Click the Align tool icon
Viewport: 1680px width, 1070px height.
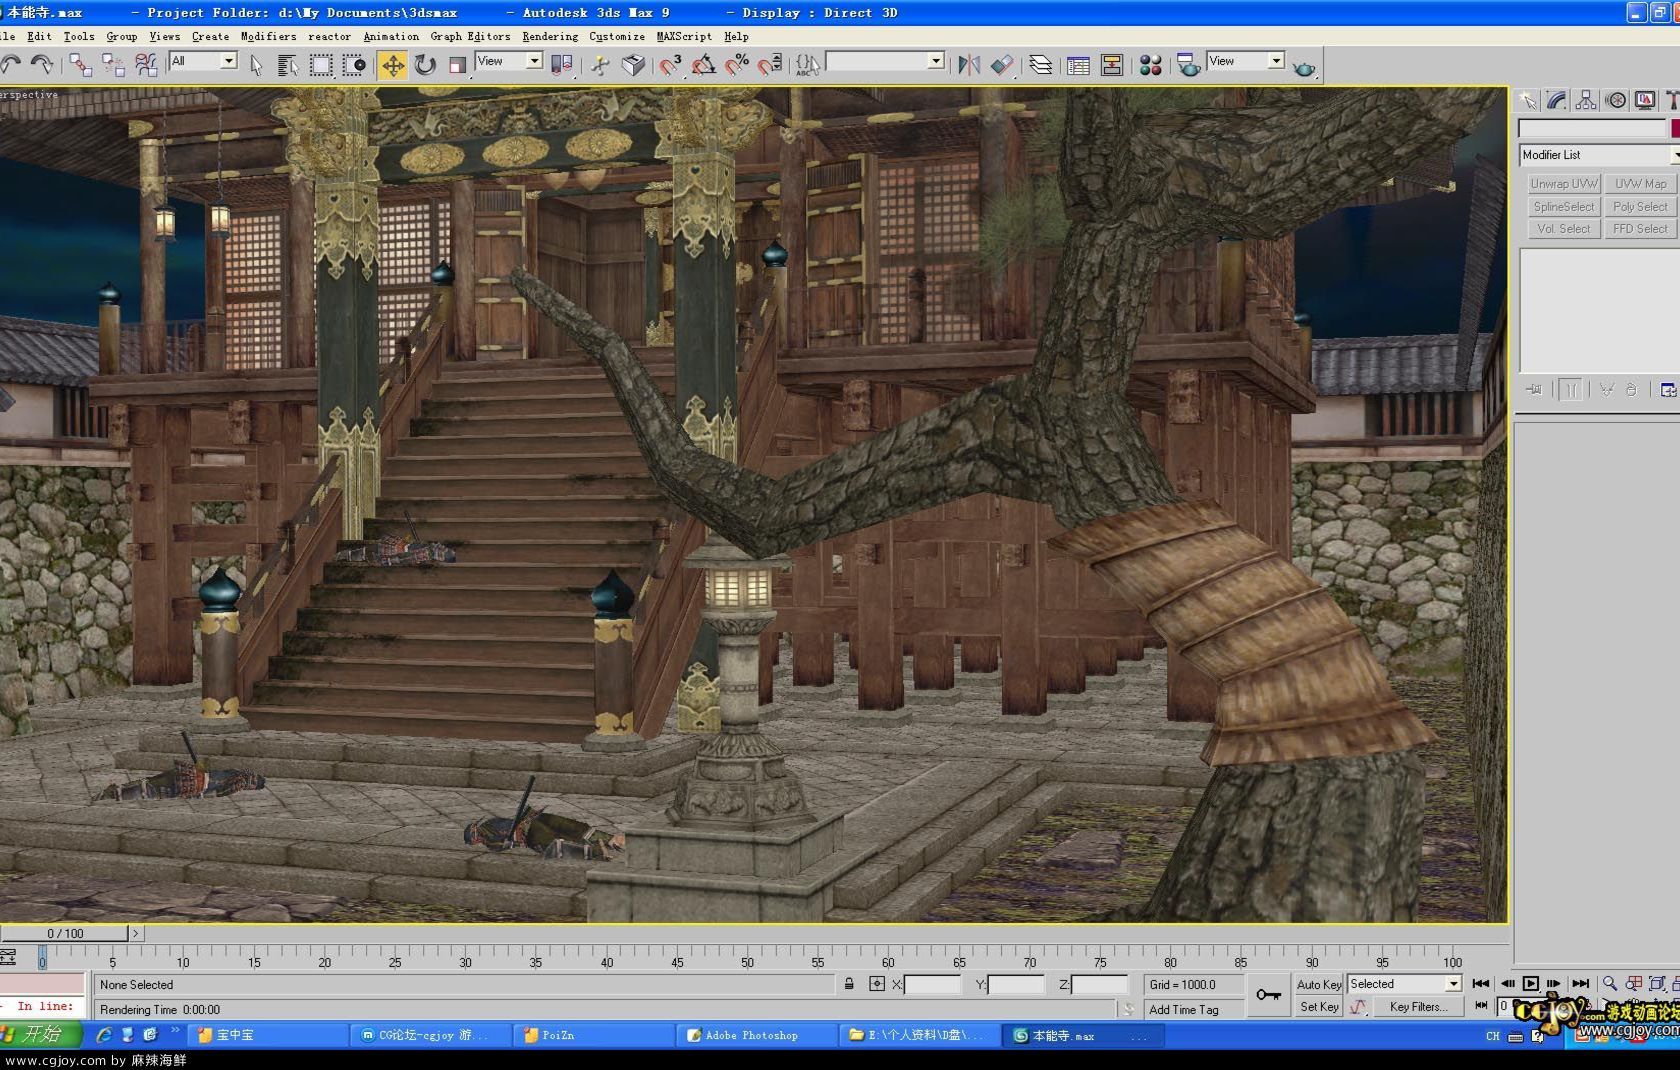(1001, 65)
